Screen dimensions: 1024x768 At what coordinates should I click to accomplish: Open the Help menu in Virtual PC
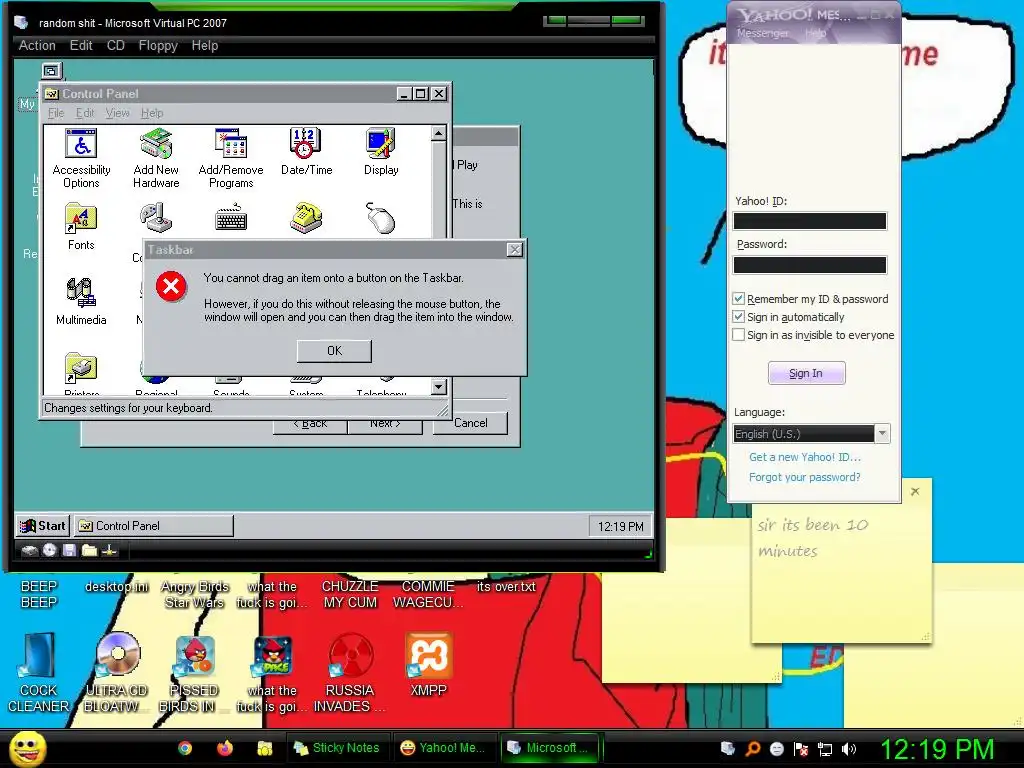pyautogui.click(x=205, y=45)
